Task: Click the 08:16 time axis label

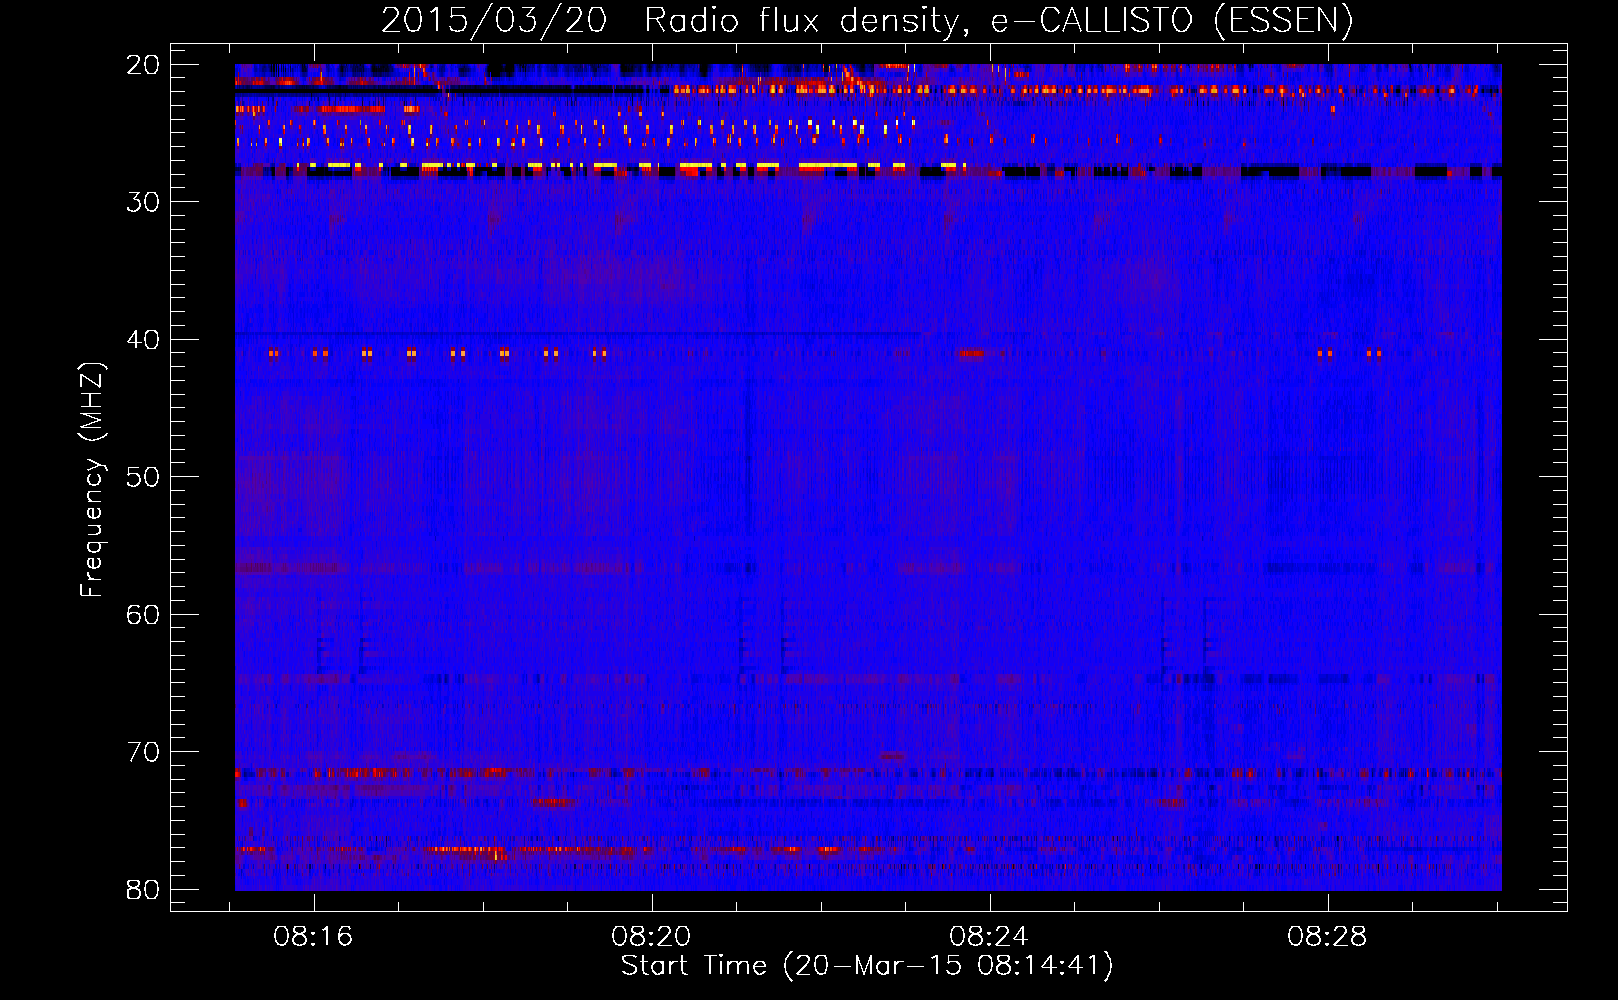Action: tap(314, 937)
